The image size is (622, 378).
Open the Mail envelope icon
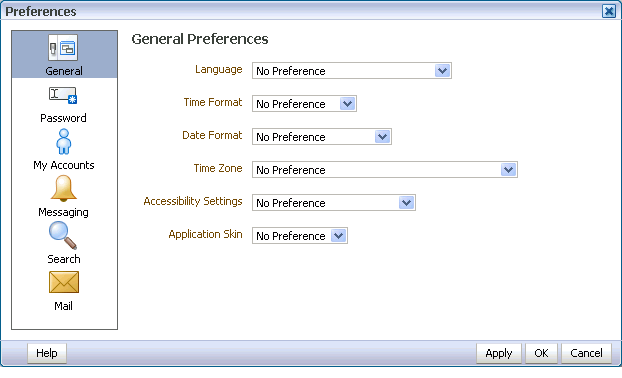click(x=64, y=282)
